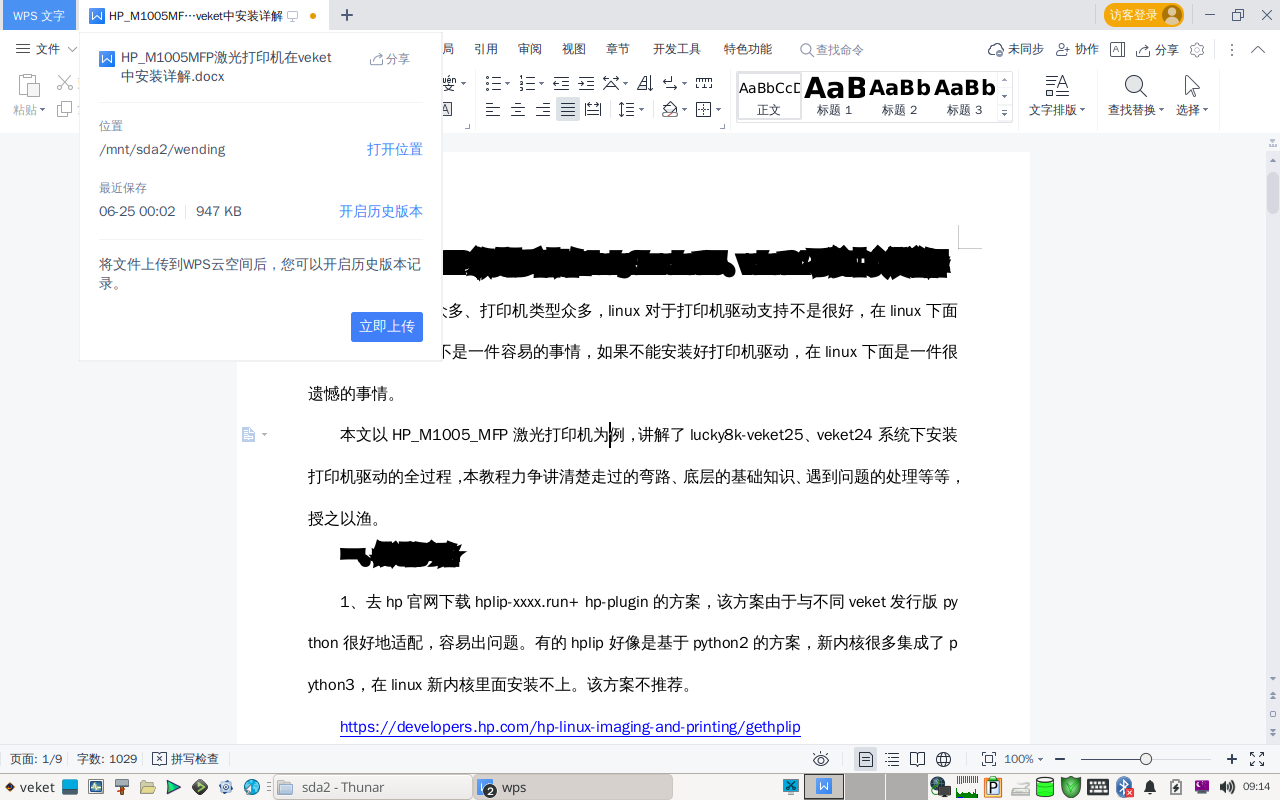The width and height of the screenshot is (1280, 800).
Task: Align text left
Action: tap(493, 110)
